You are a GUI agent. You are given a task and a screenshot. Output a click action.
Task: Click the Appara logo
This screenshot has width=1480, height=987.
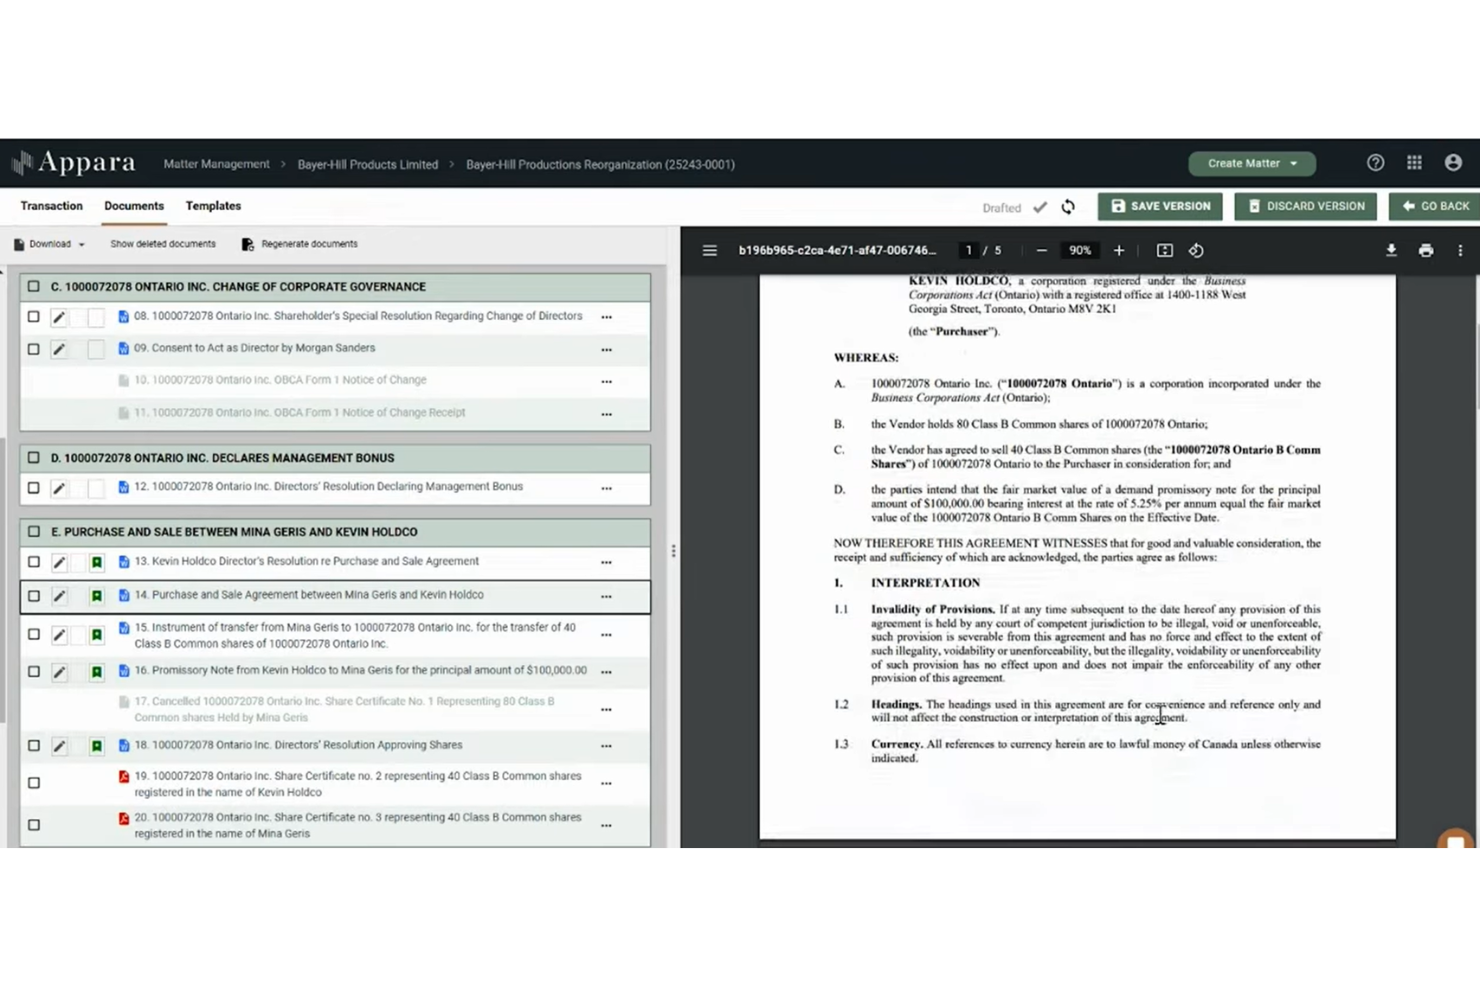click(x=74, y=162)
